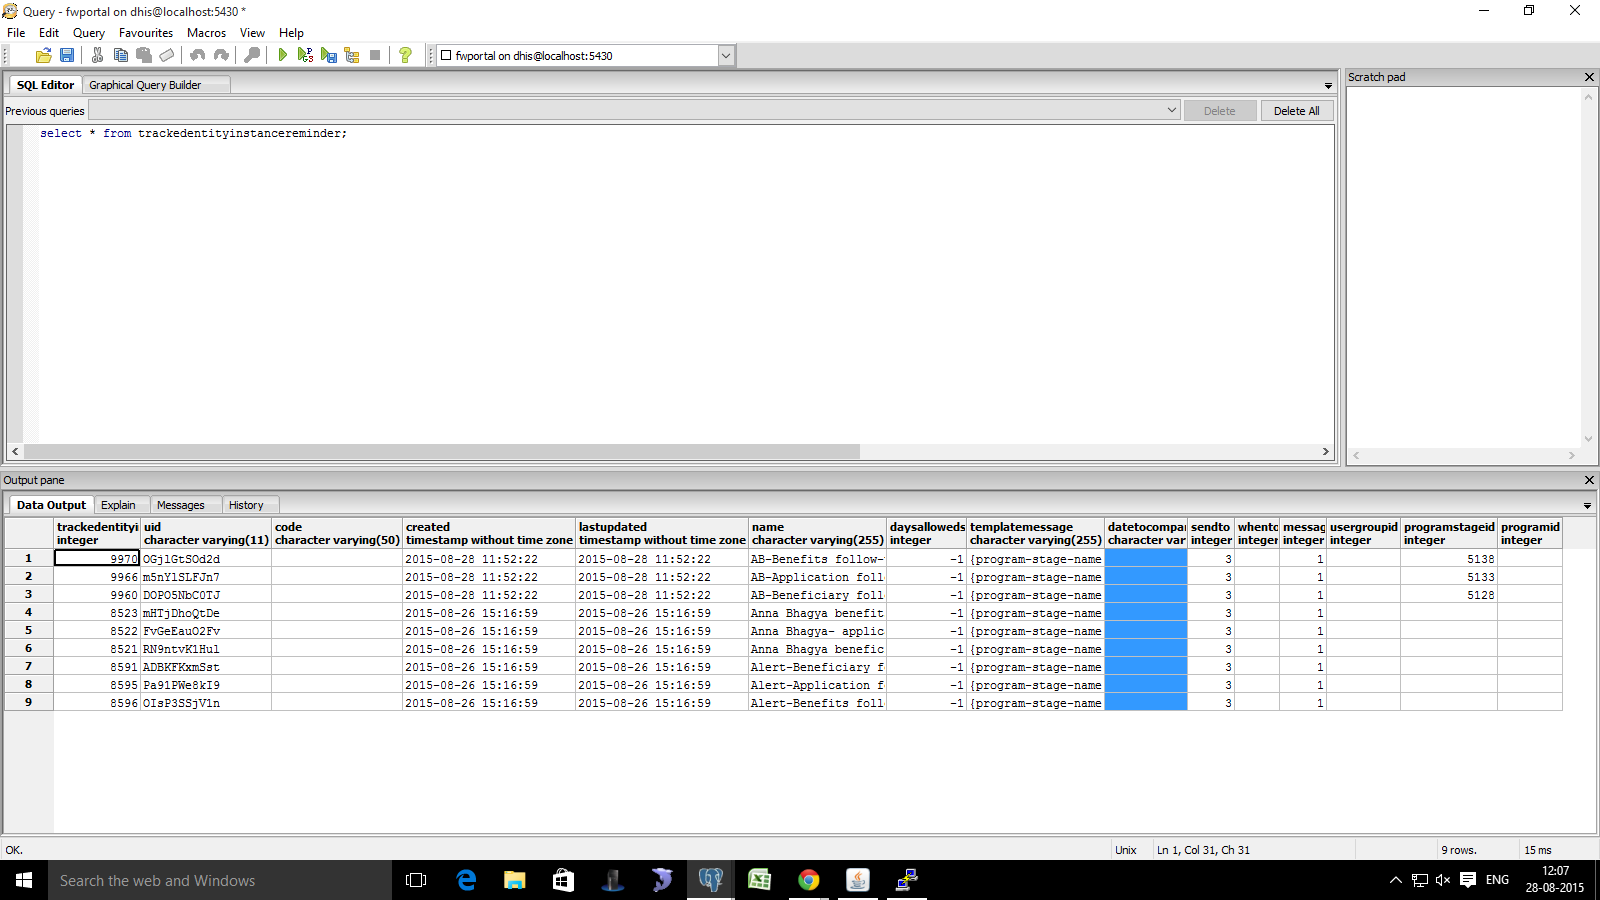
Task: Open the Java application in the taskbar
Action: tap(858, 880)
